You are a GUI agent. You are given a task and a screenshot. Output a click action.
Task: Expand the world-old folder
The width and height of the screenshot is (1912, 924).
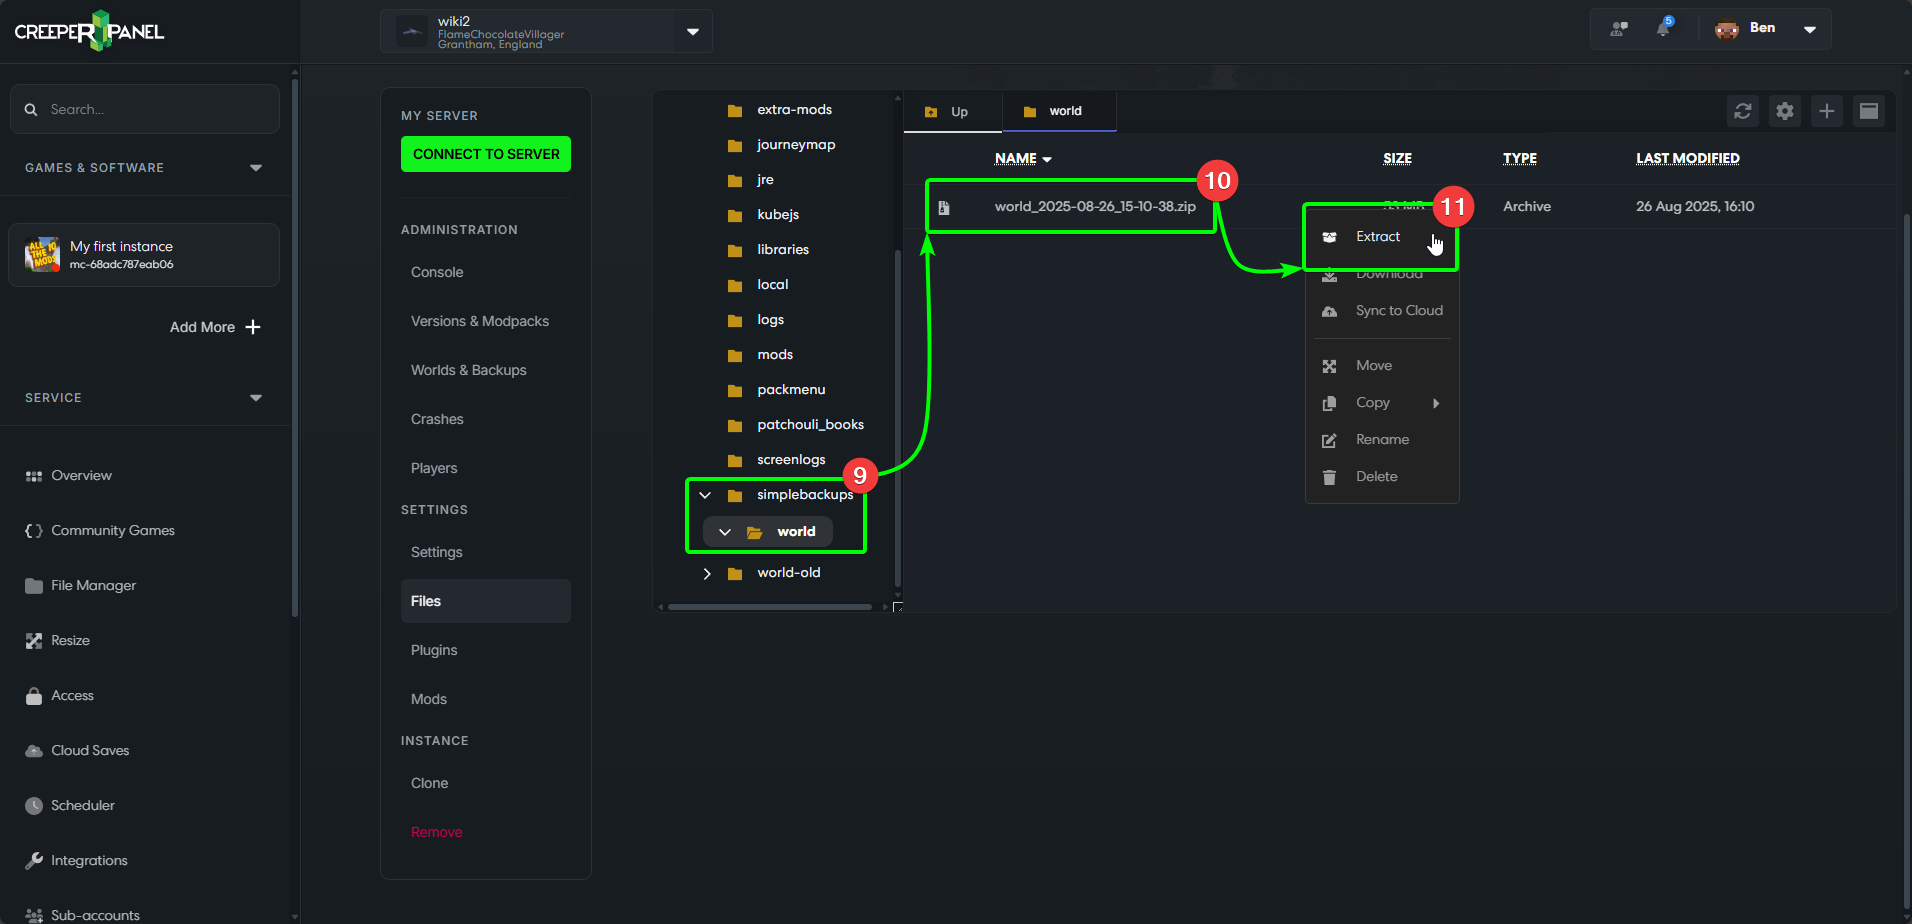[708, 572]
